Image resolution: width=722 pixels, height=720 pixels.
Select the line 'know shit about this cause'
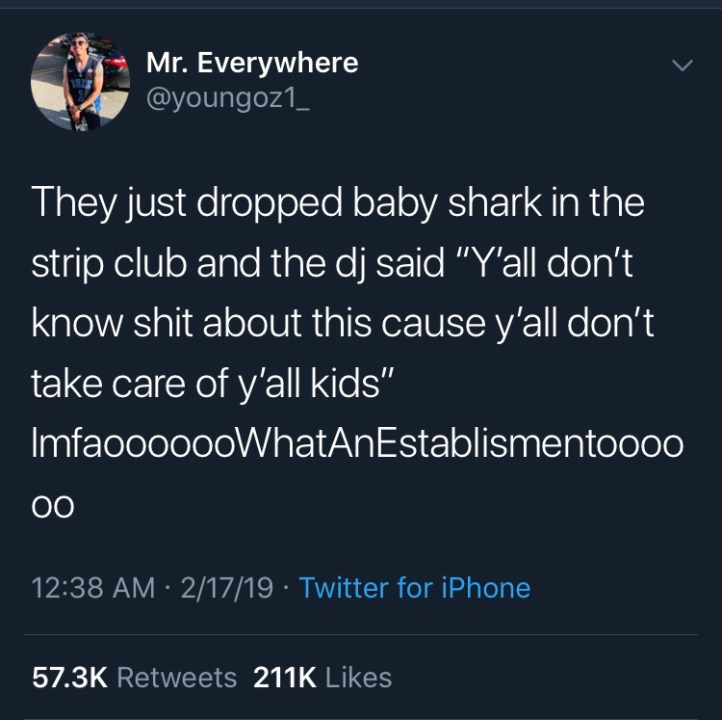pos(257,323)
